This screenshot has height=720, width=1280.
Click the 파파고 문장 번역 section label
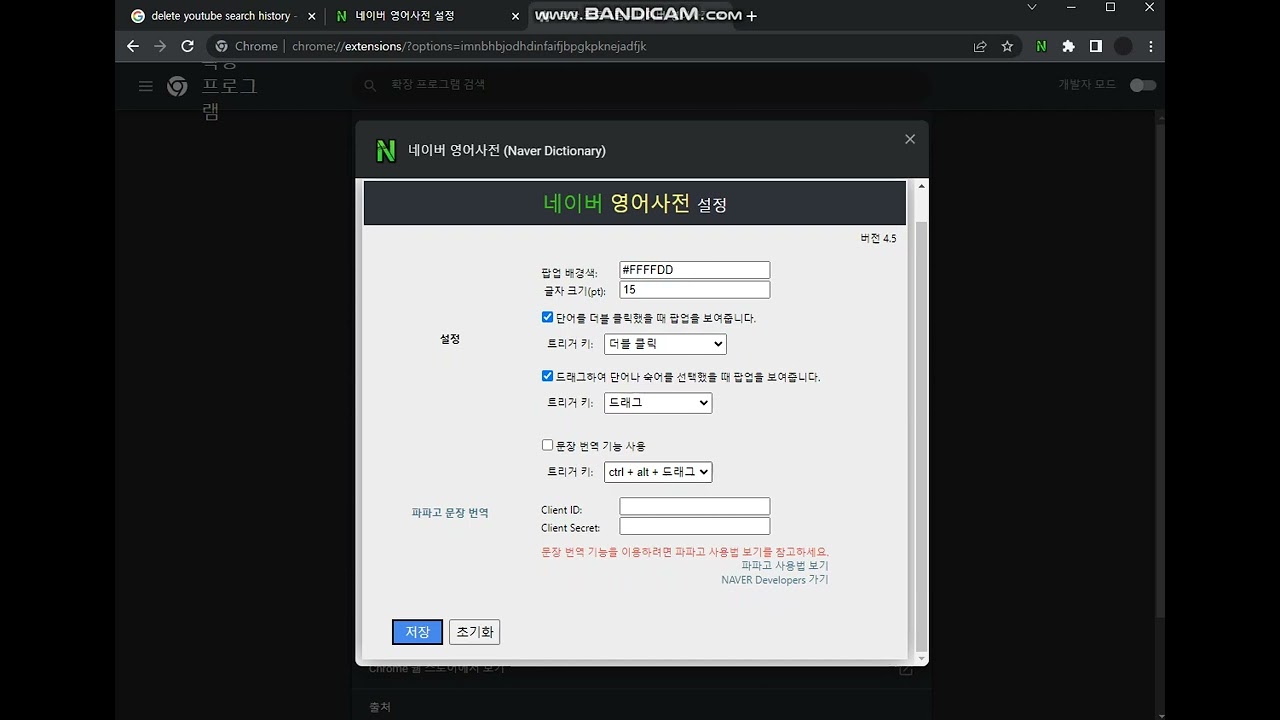450,513
